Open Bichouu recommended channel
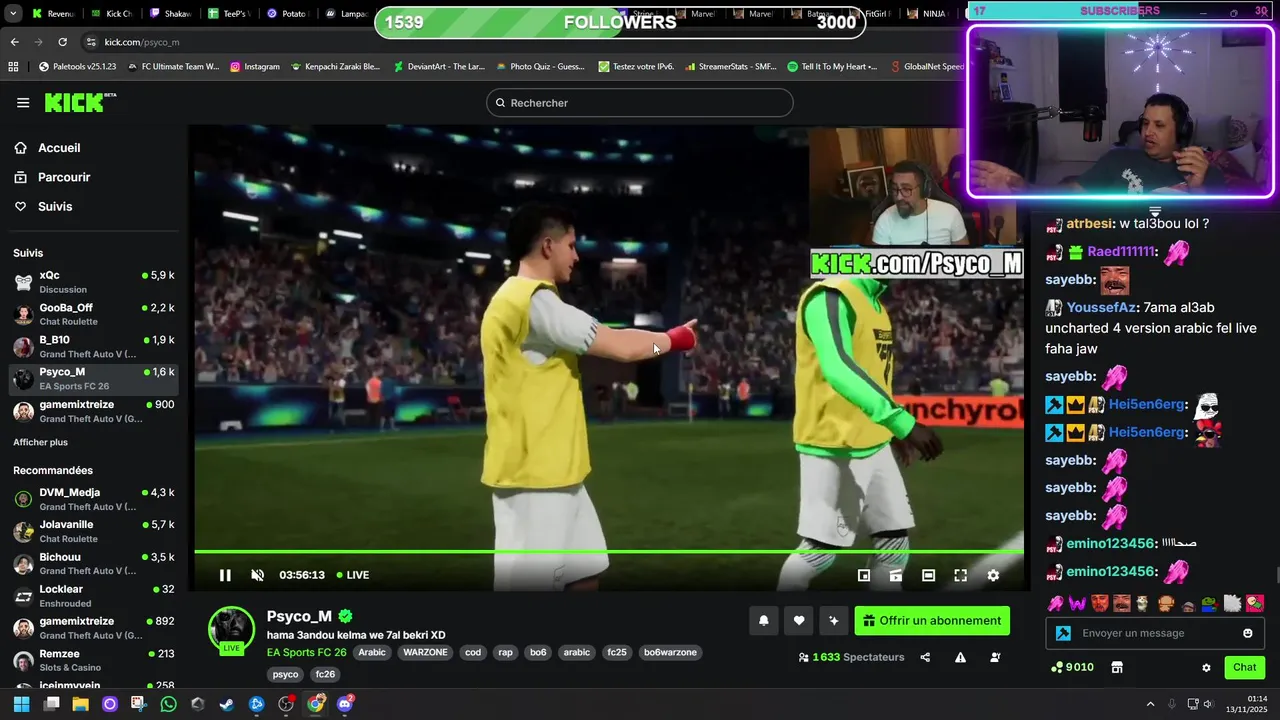The height and width of the screenshot is (720, 1280). click(94, 563)
